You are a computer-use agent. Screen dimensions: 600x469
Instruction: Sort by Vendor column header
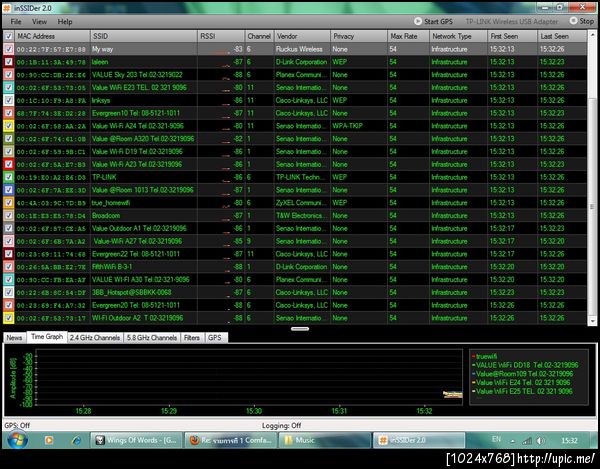coord(302,36)
